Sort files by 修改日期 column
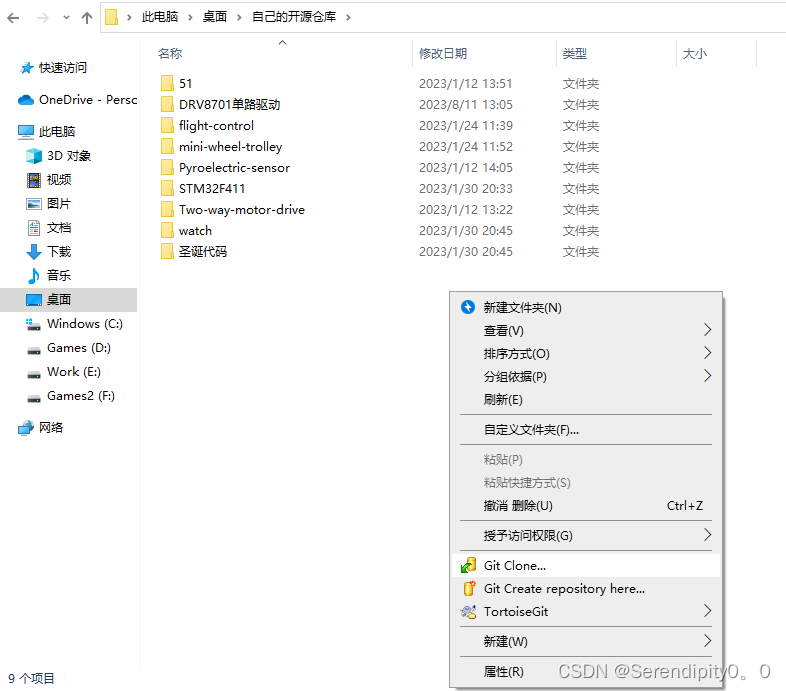Image resolution: width=786 pixels, height=691 pixels. [443, 54]
